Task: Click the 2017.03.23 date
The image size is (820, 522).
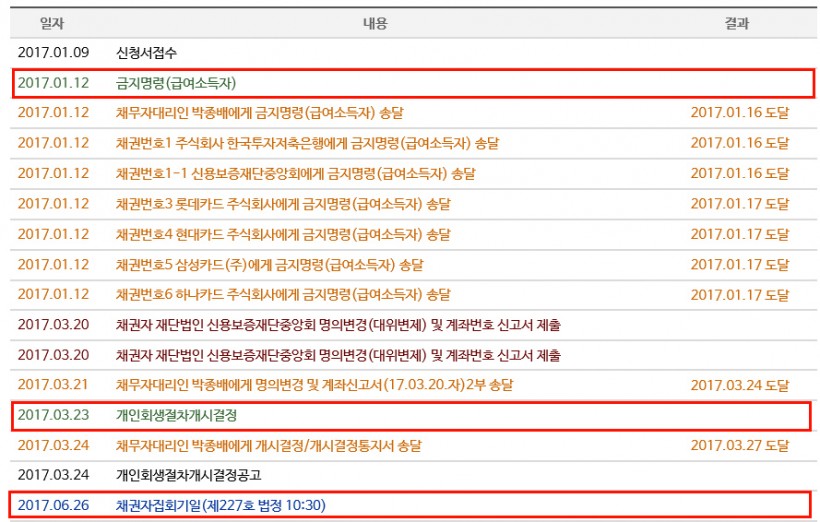Action: (53, 416)
